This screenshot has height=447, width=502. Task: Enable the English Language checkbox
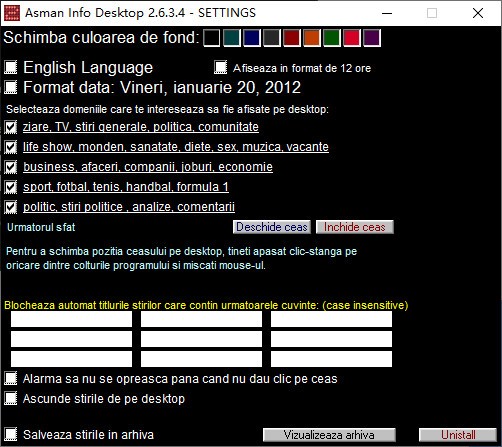click(11, 67)
